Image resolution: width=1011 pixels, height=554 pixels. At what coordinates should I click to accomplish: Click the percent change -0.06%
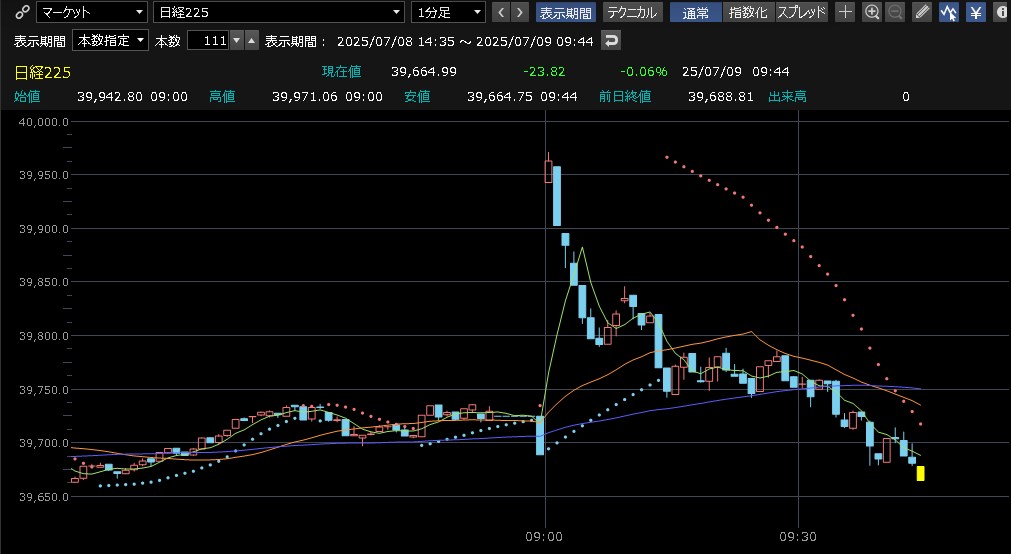(x=643, y=72)
